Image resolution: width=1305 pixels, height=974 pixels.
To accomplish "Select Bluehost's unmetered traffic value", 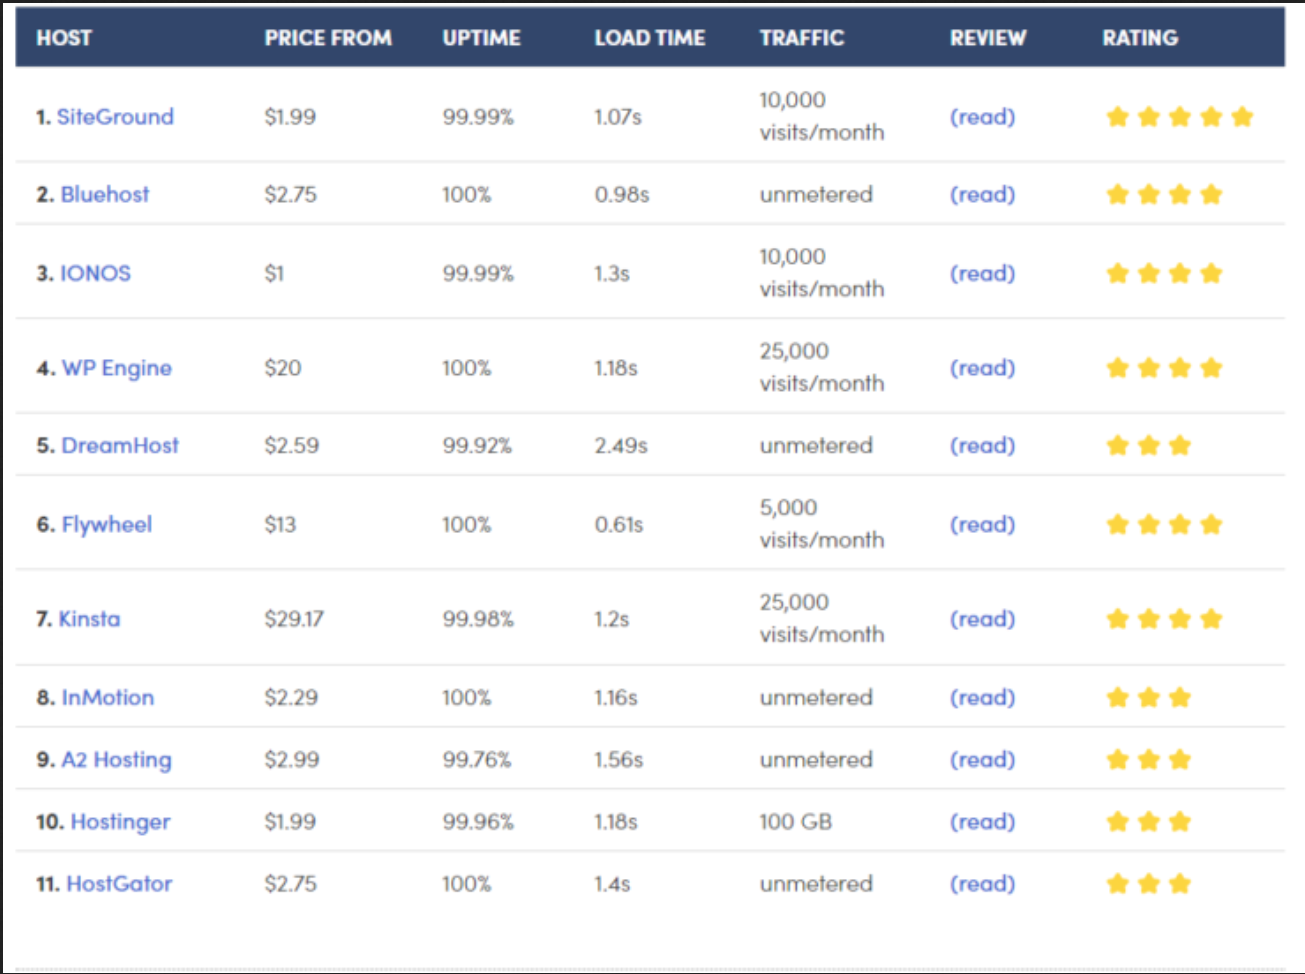I will (816, 194).
